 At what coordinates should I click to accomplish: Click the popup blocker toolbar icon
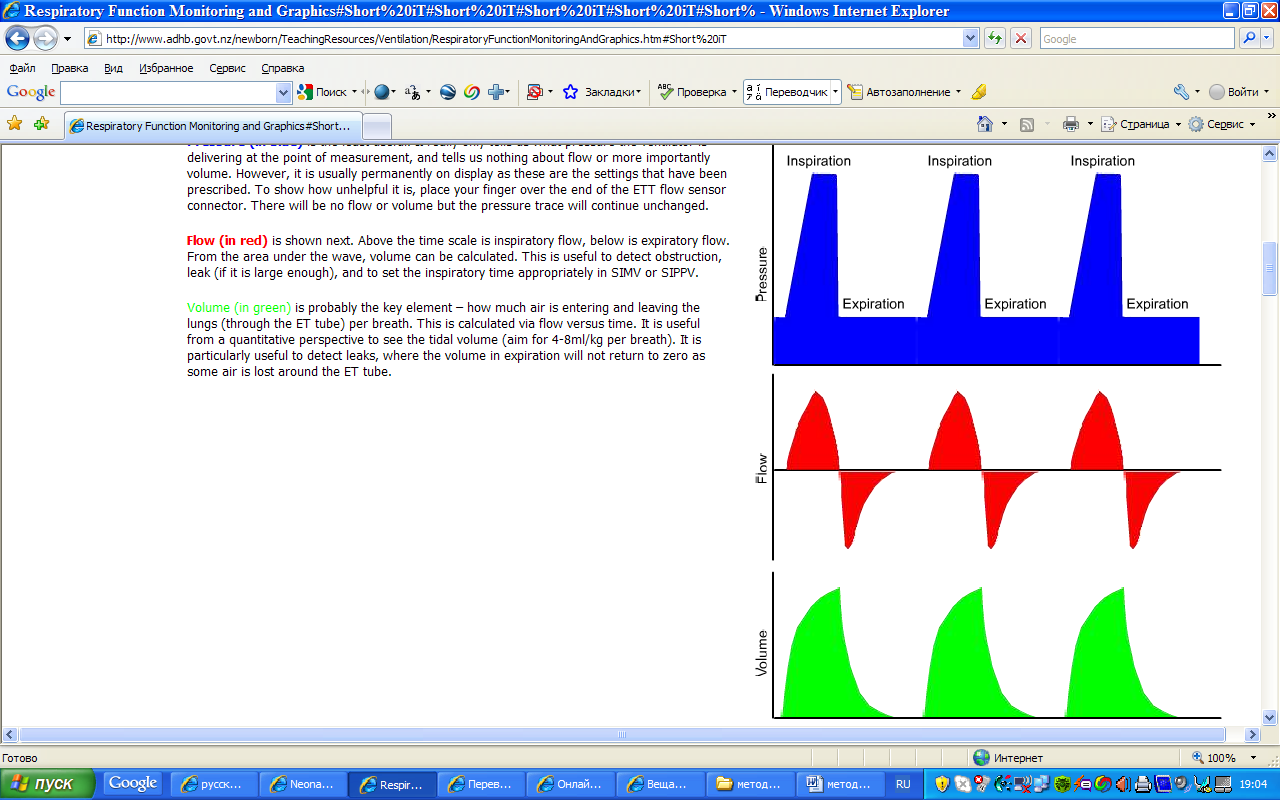535,92
